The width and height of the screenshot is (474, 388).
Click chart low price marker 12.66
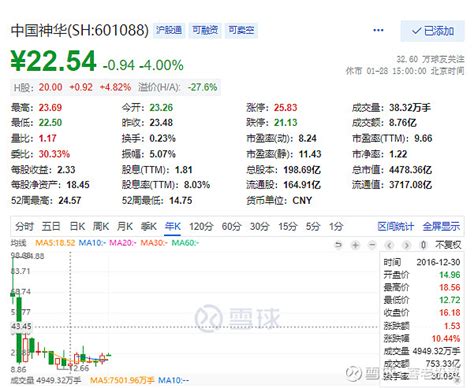tap(79, 368)
